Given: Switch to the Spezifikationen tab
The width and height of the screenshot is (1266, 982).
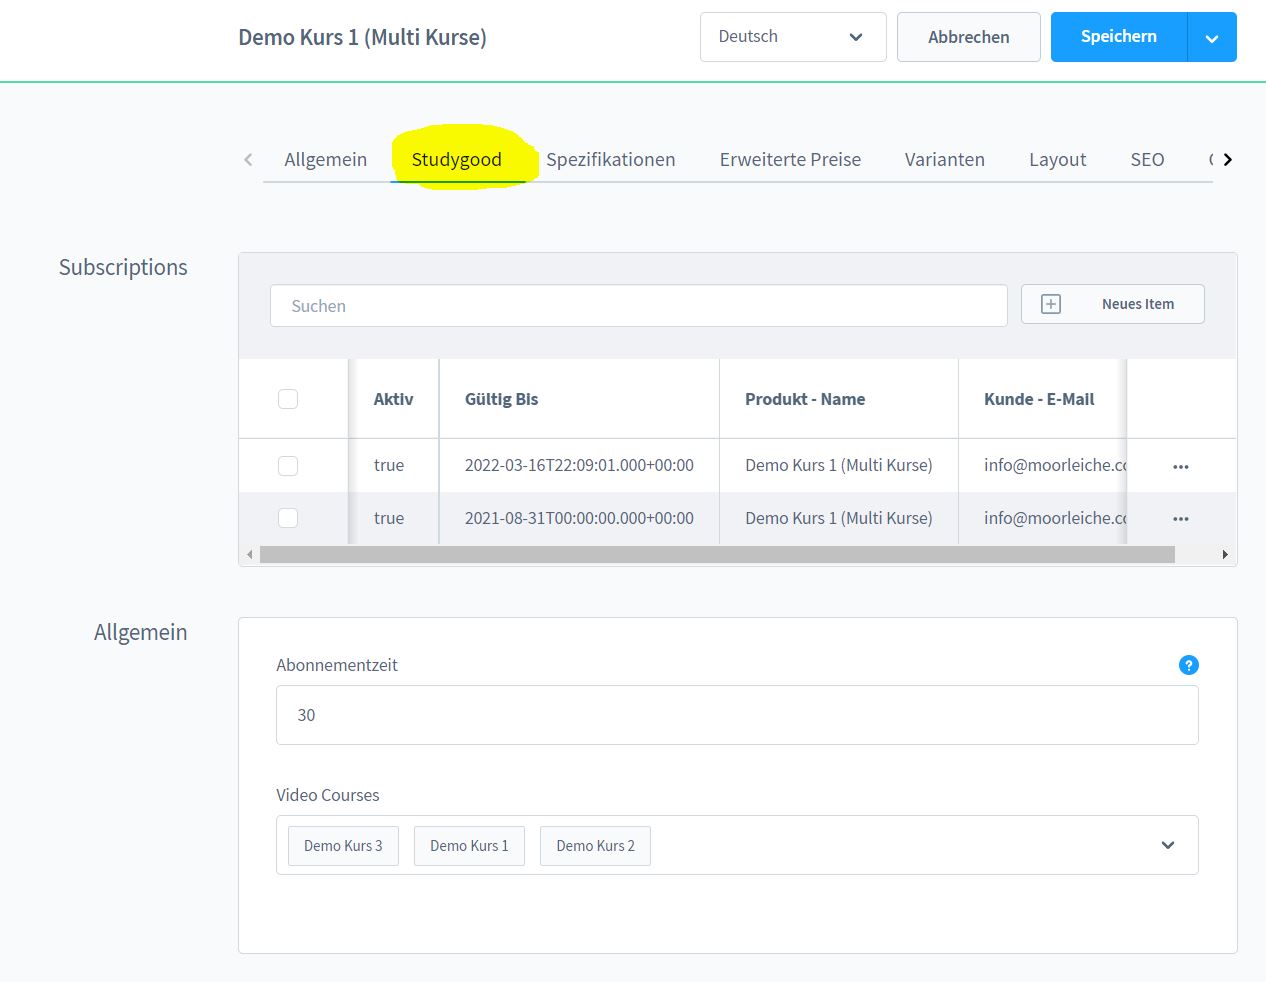Looking at the screenshot, I should click(x=610, y=160).
